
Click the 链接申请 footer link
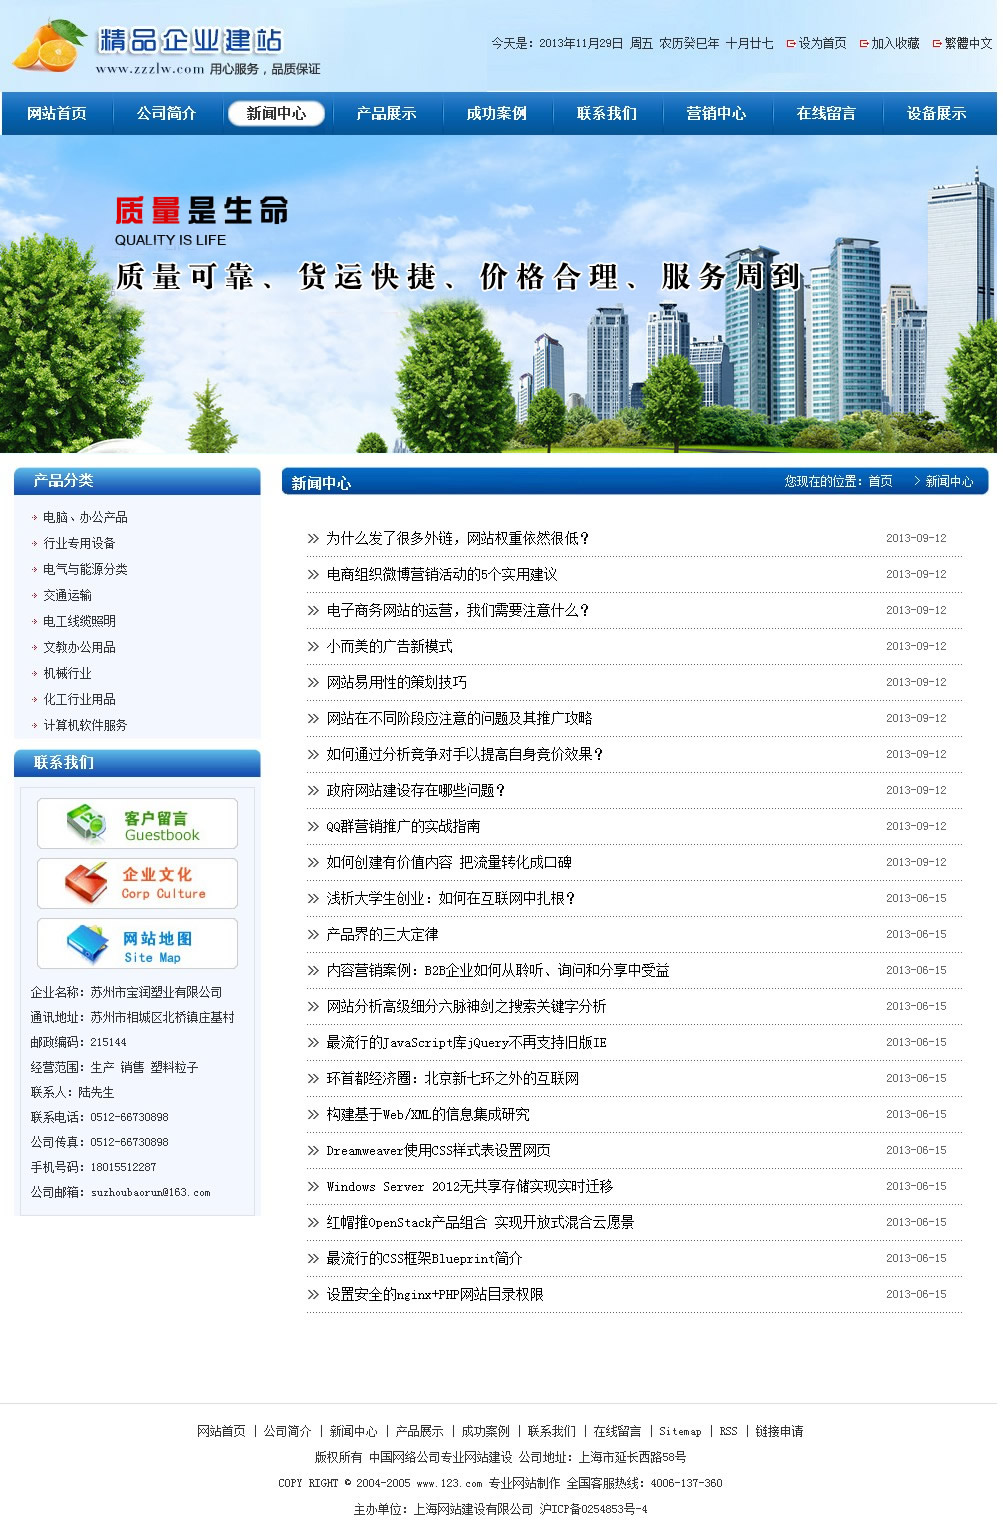point(779,1432)
